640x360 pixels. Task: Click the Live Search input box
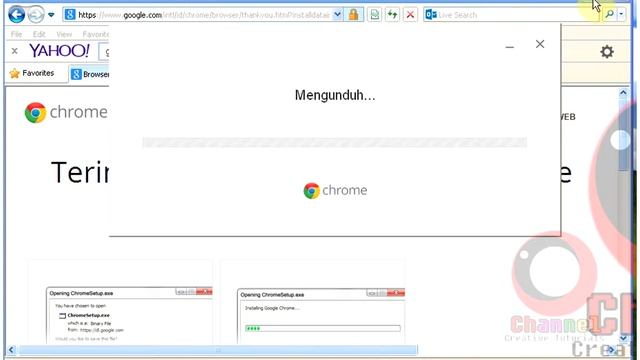point(512,15)
